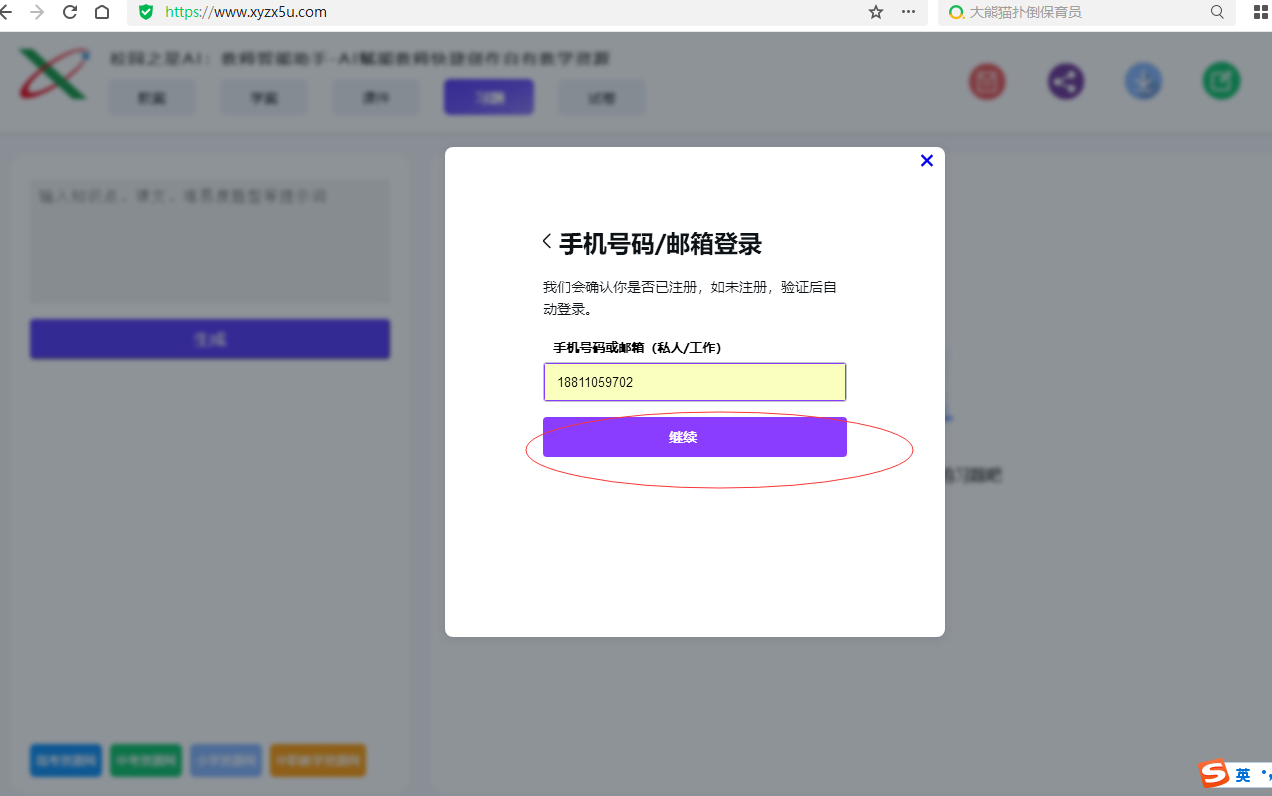
Task: Open the browser apps grid icon
Action: click(x=1260, y=12)
